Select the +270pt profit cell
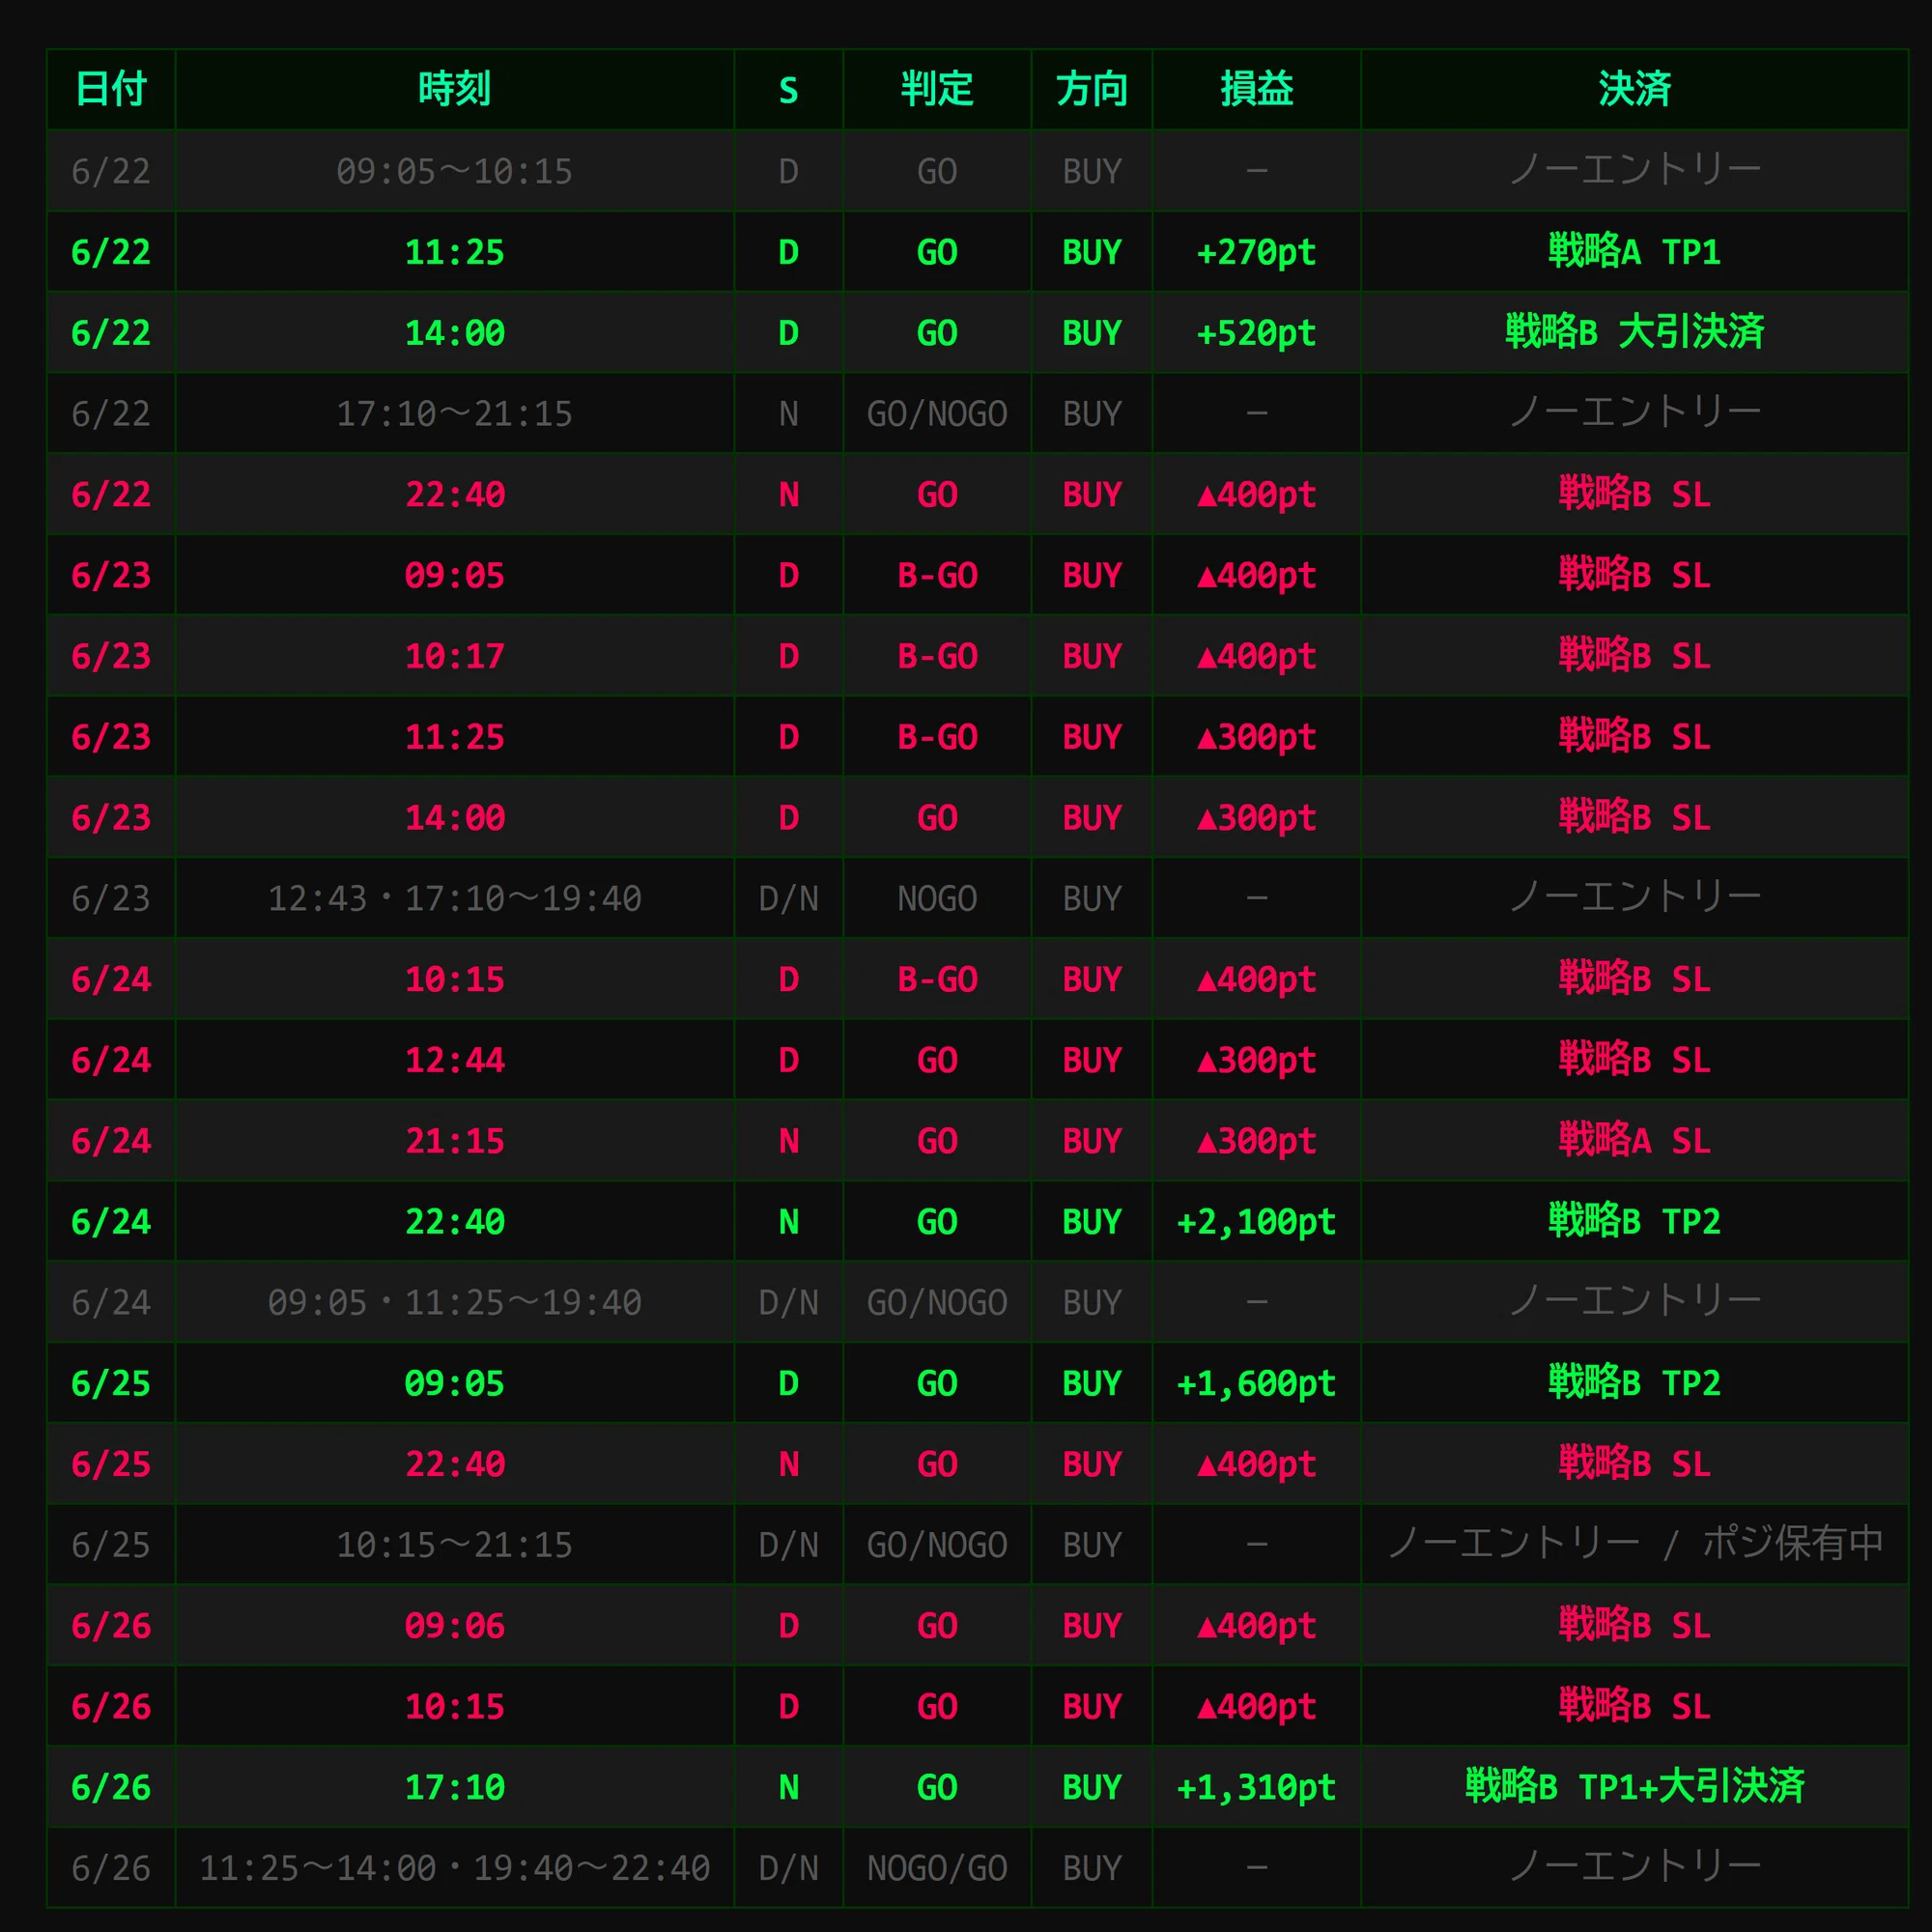 point(1257,252)
